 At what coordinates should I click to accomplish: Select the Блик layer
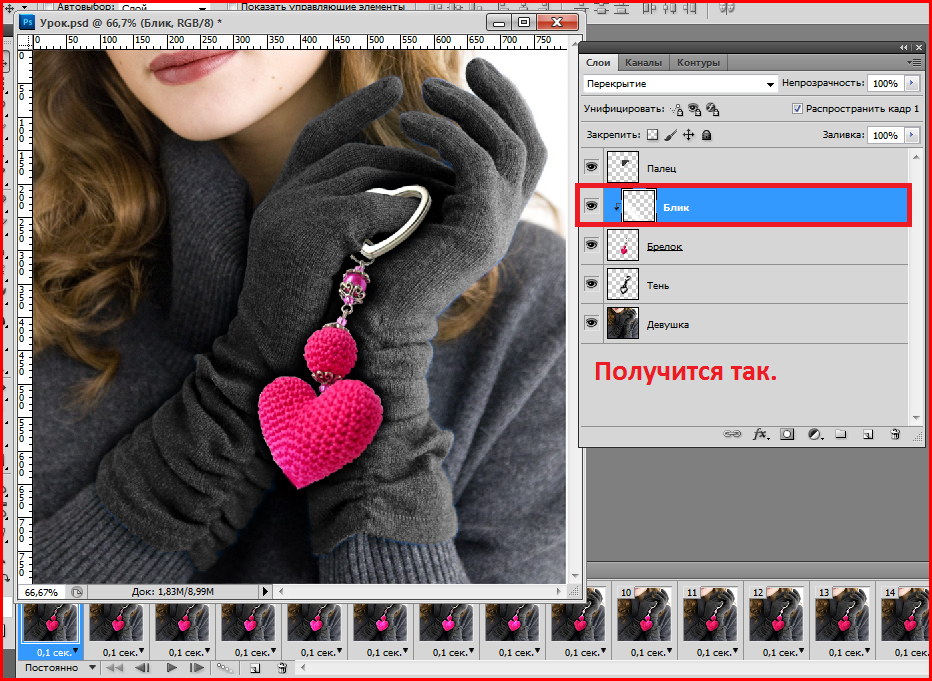(x=756, y=206)
